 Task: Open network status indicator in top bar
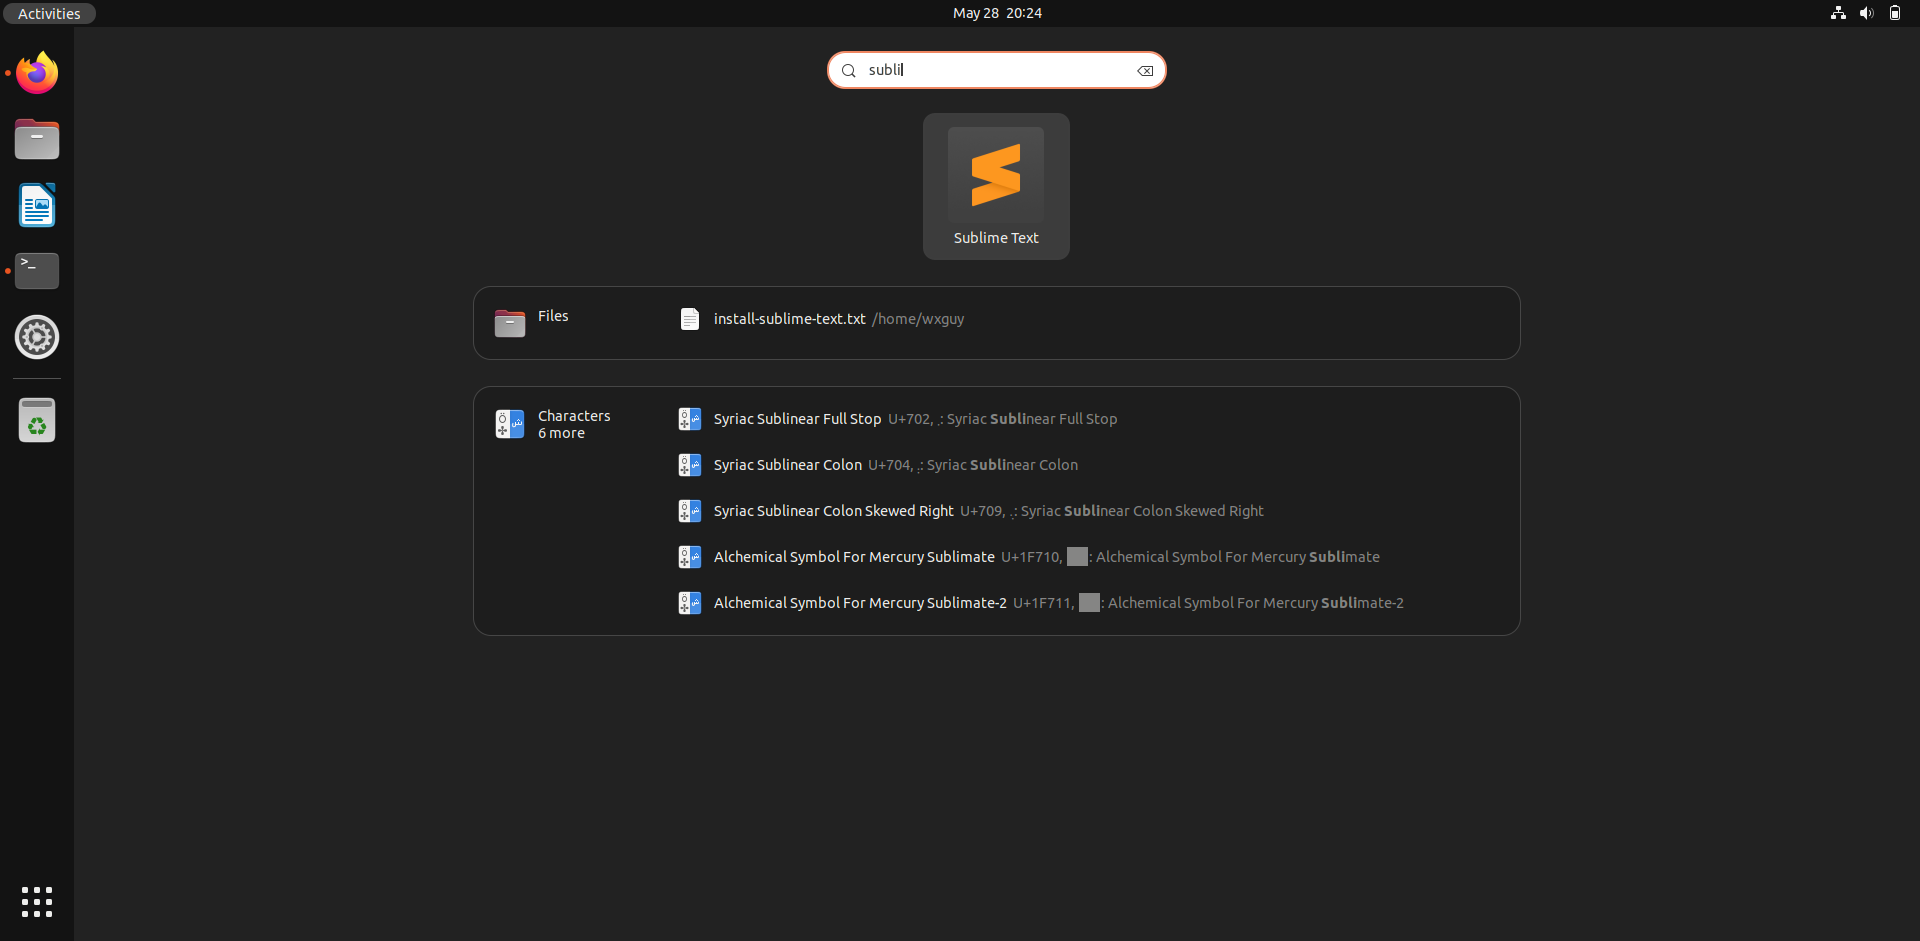click(1838, 13)
